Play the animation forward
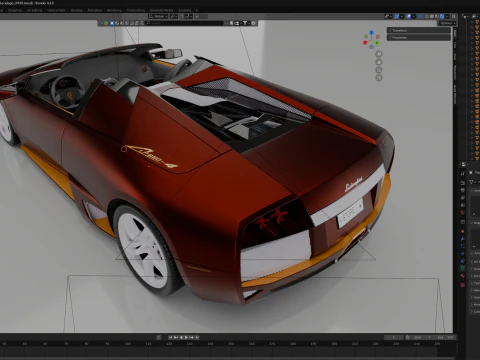Viewport: 480px width, 360px height. pyautogui.click(x=186, y=337)
